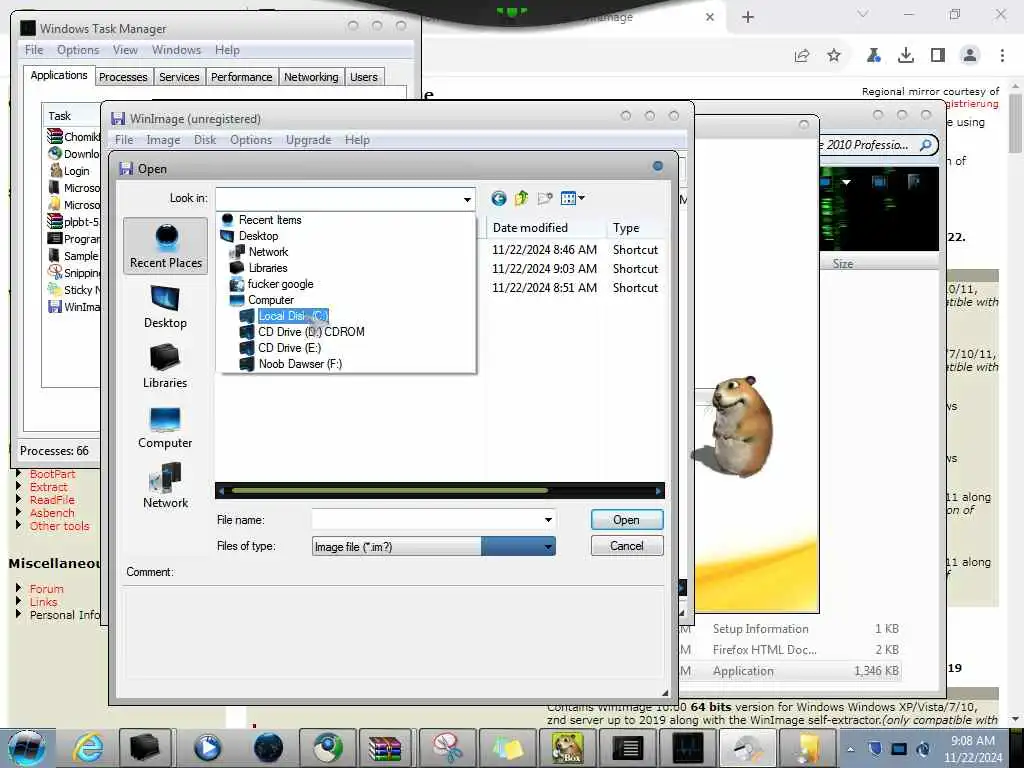The width and height of the screenshot is (1024, 768).
Task: Select Libraries in the places sidebar
Action: [165, 367]
